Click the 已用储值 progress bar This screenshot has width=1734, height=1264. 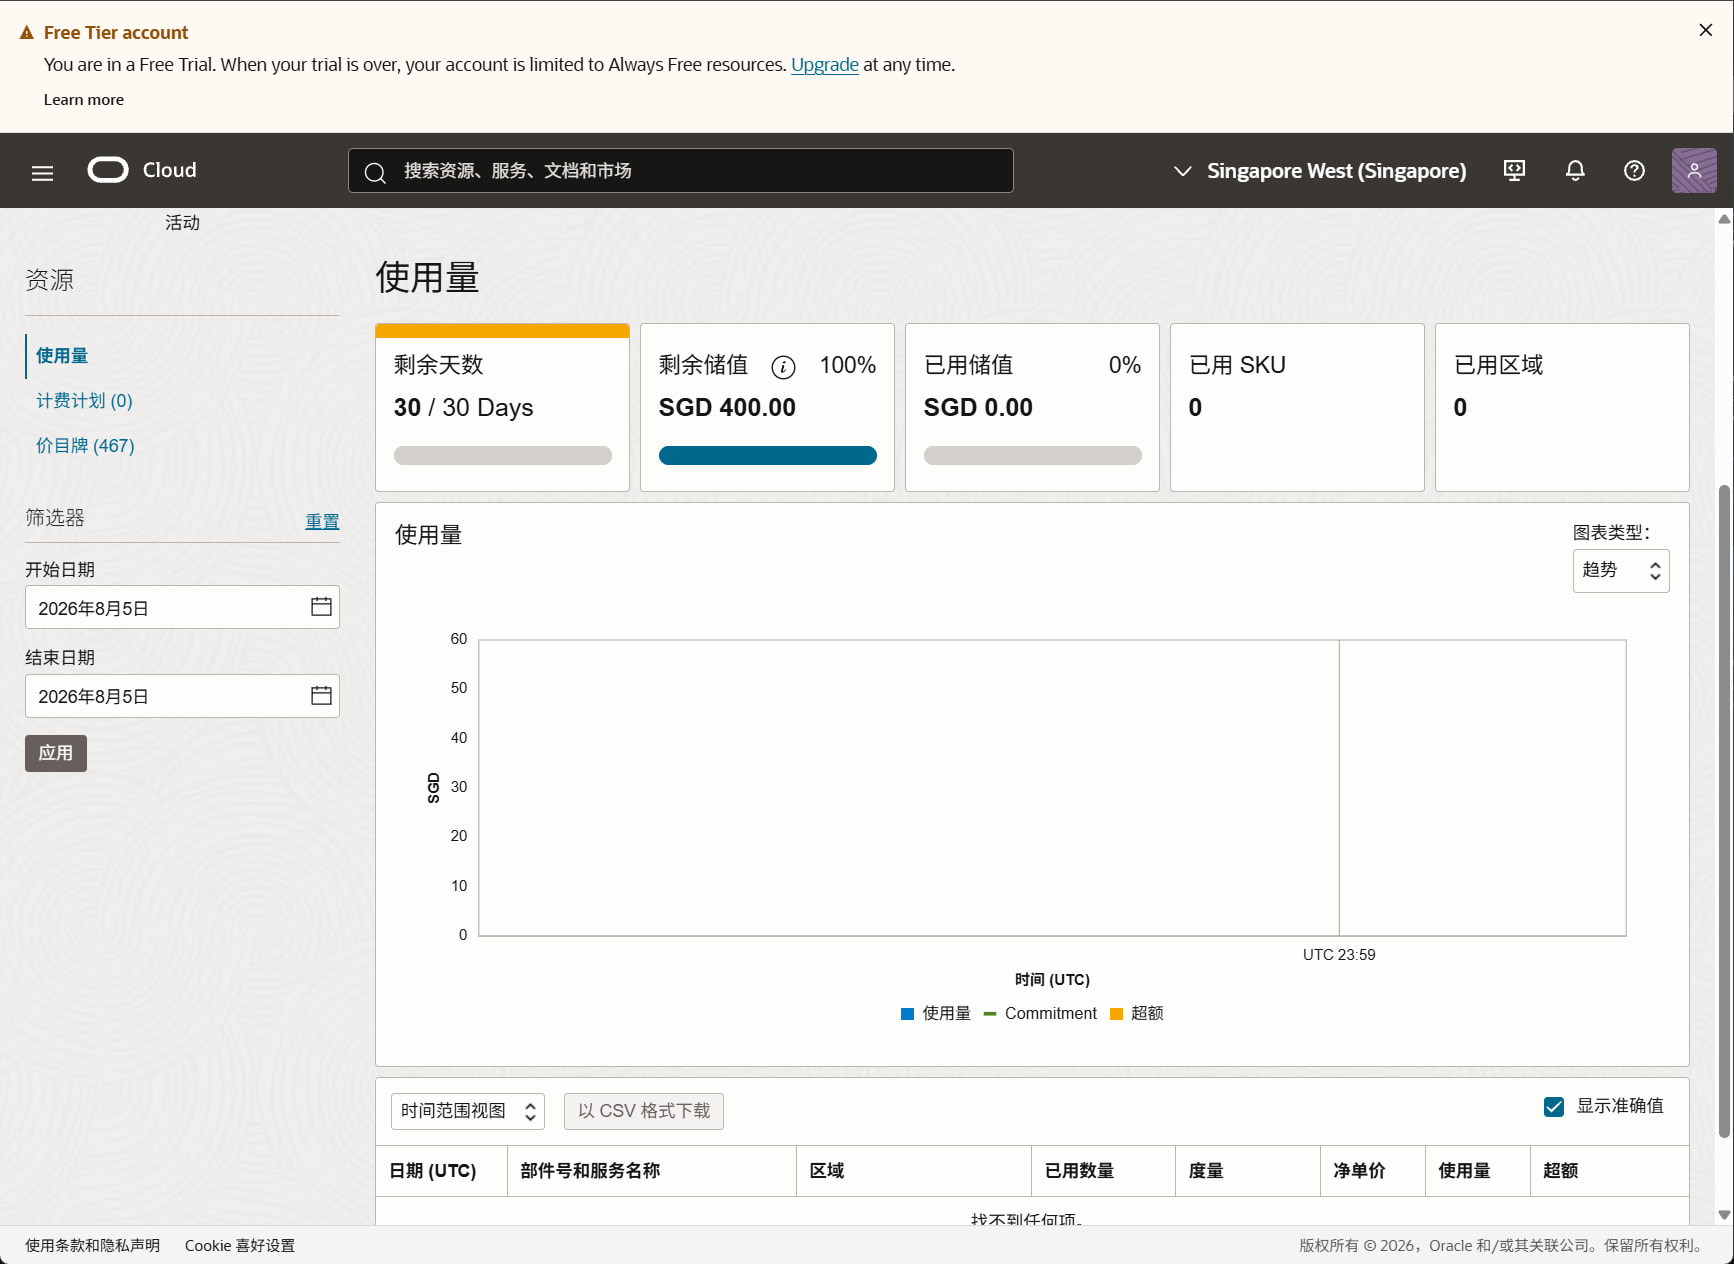click(1032, 455)
